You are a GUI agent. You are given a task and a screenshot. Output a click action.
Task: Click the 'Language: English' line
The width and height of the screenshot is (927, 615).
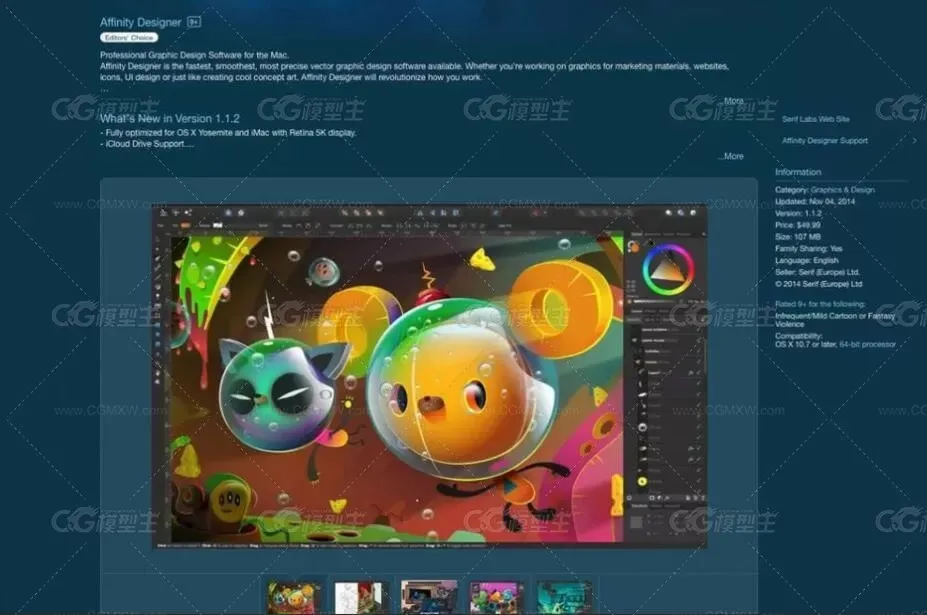pos(806,261)
